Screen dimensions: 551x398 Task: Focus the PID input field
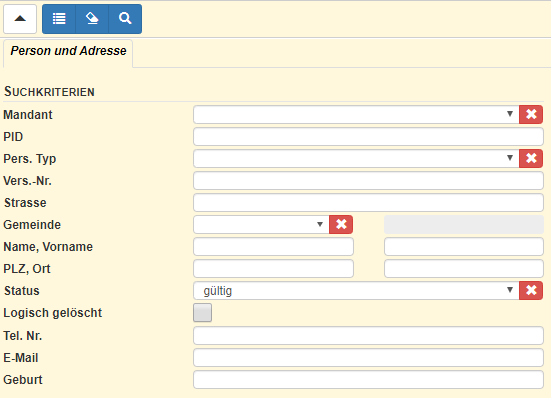(x=368, y=137)
